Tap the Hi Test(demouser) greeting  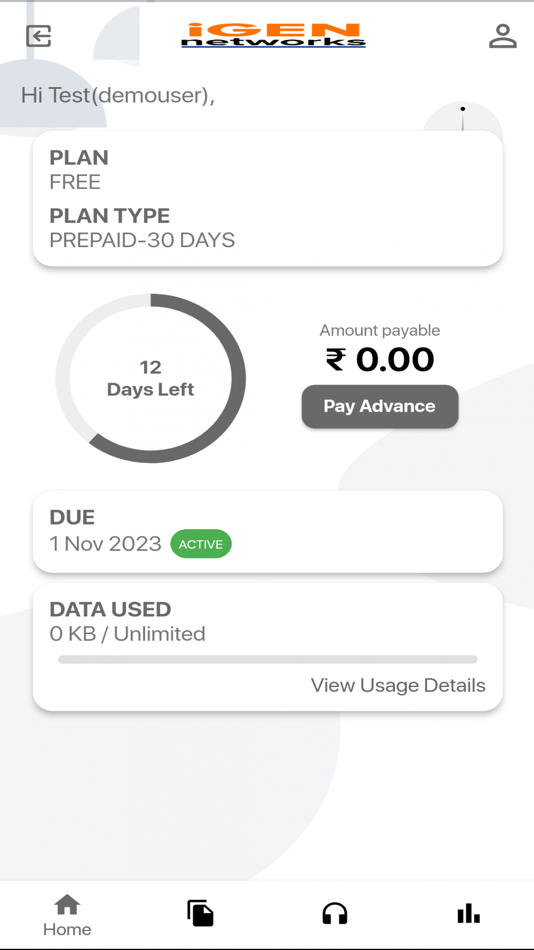click(x=118, y=95)
